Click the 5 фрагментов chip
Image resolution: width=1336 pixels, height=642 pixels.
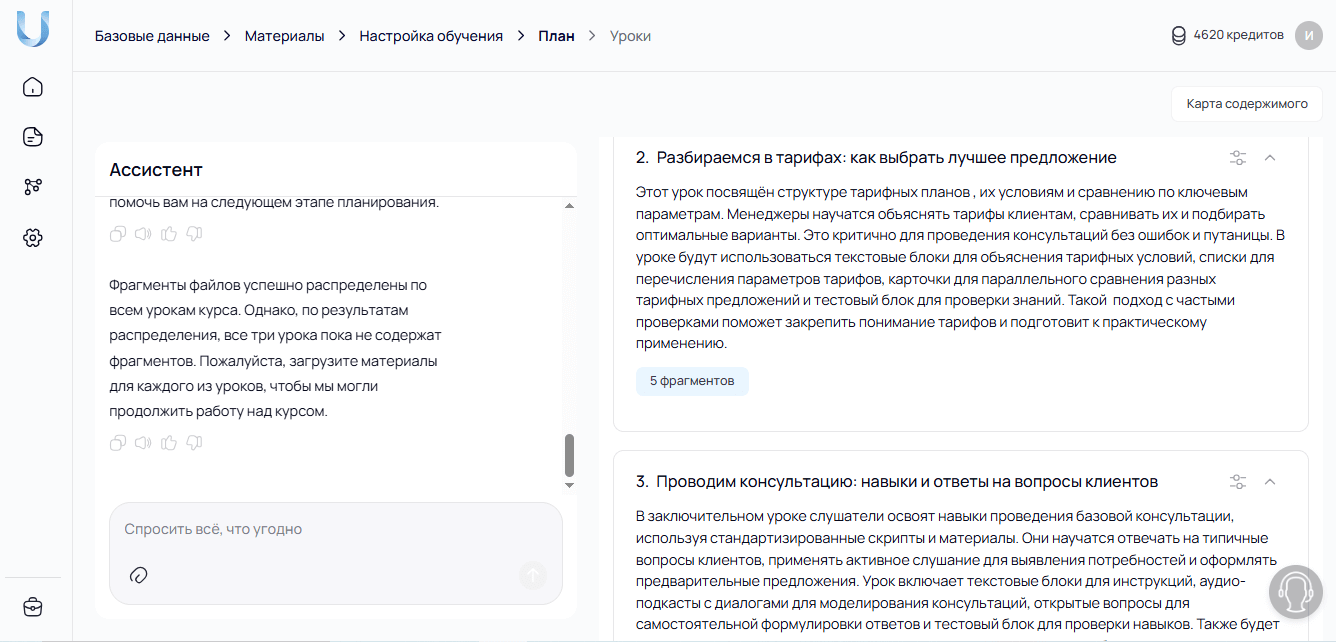pyautogui.click(x=692, y=381)
